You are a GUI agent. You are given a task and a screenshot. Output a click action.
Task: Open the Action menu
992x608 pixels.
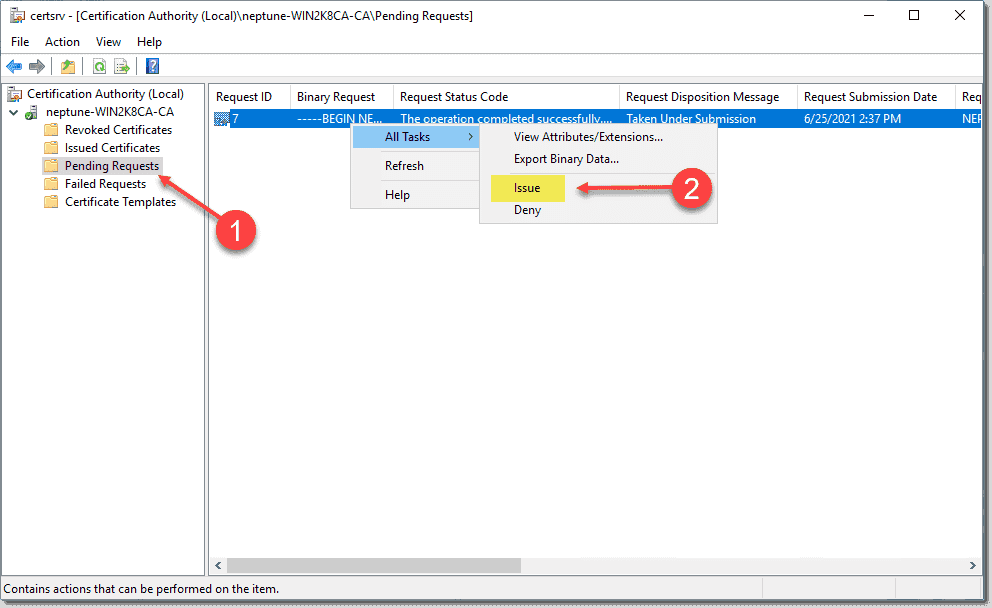click(x=62, y=42)
